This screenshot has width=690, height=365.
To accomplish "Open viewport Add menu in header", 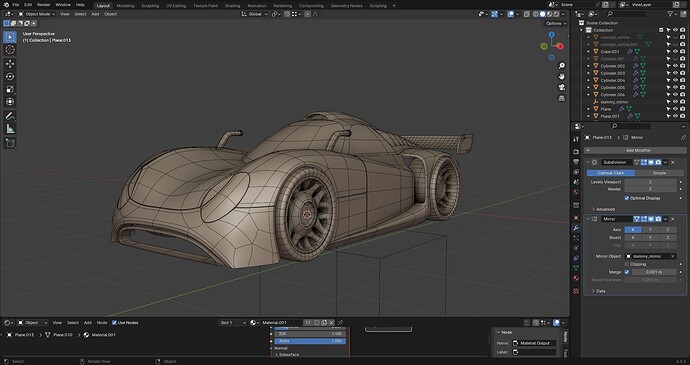I will (x=95, y=14).
